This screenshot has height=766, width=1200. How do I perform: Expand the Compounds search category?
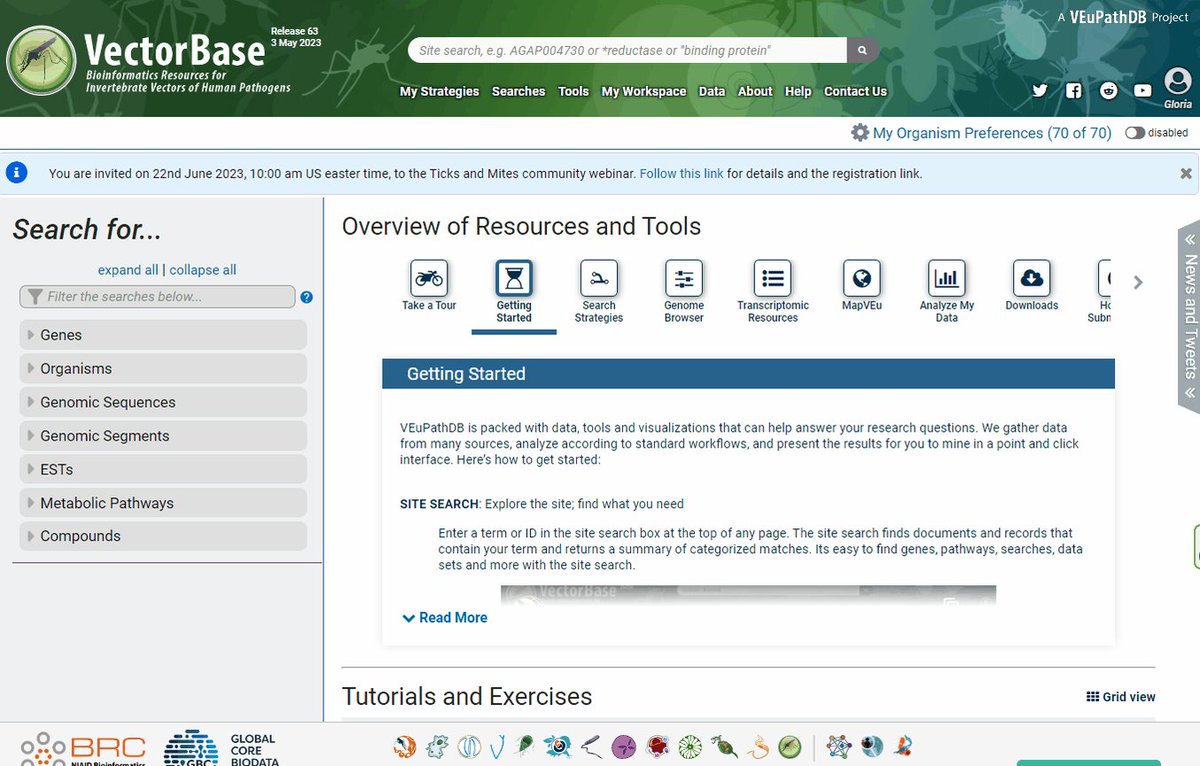coord(163,536)
